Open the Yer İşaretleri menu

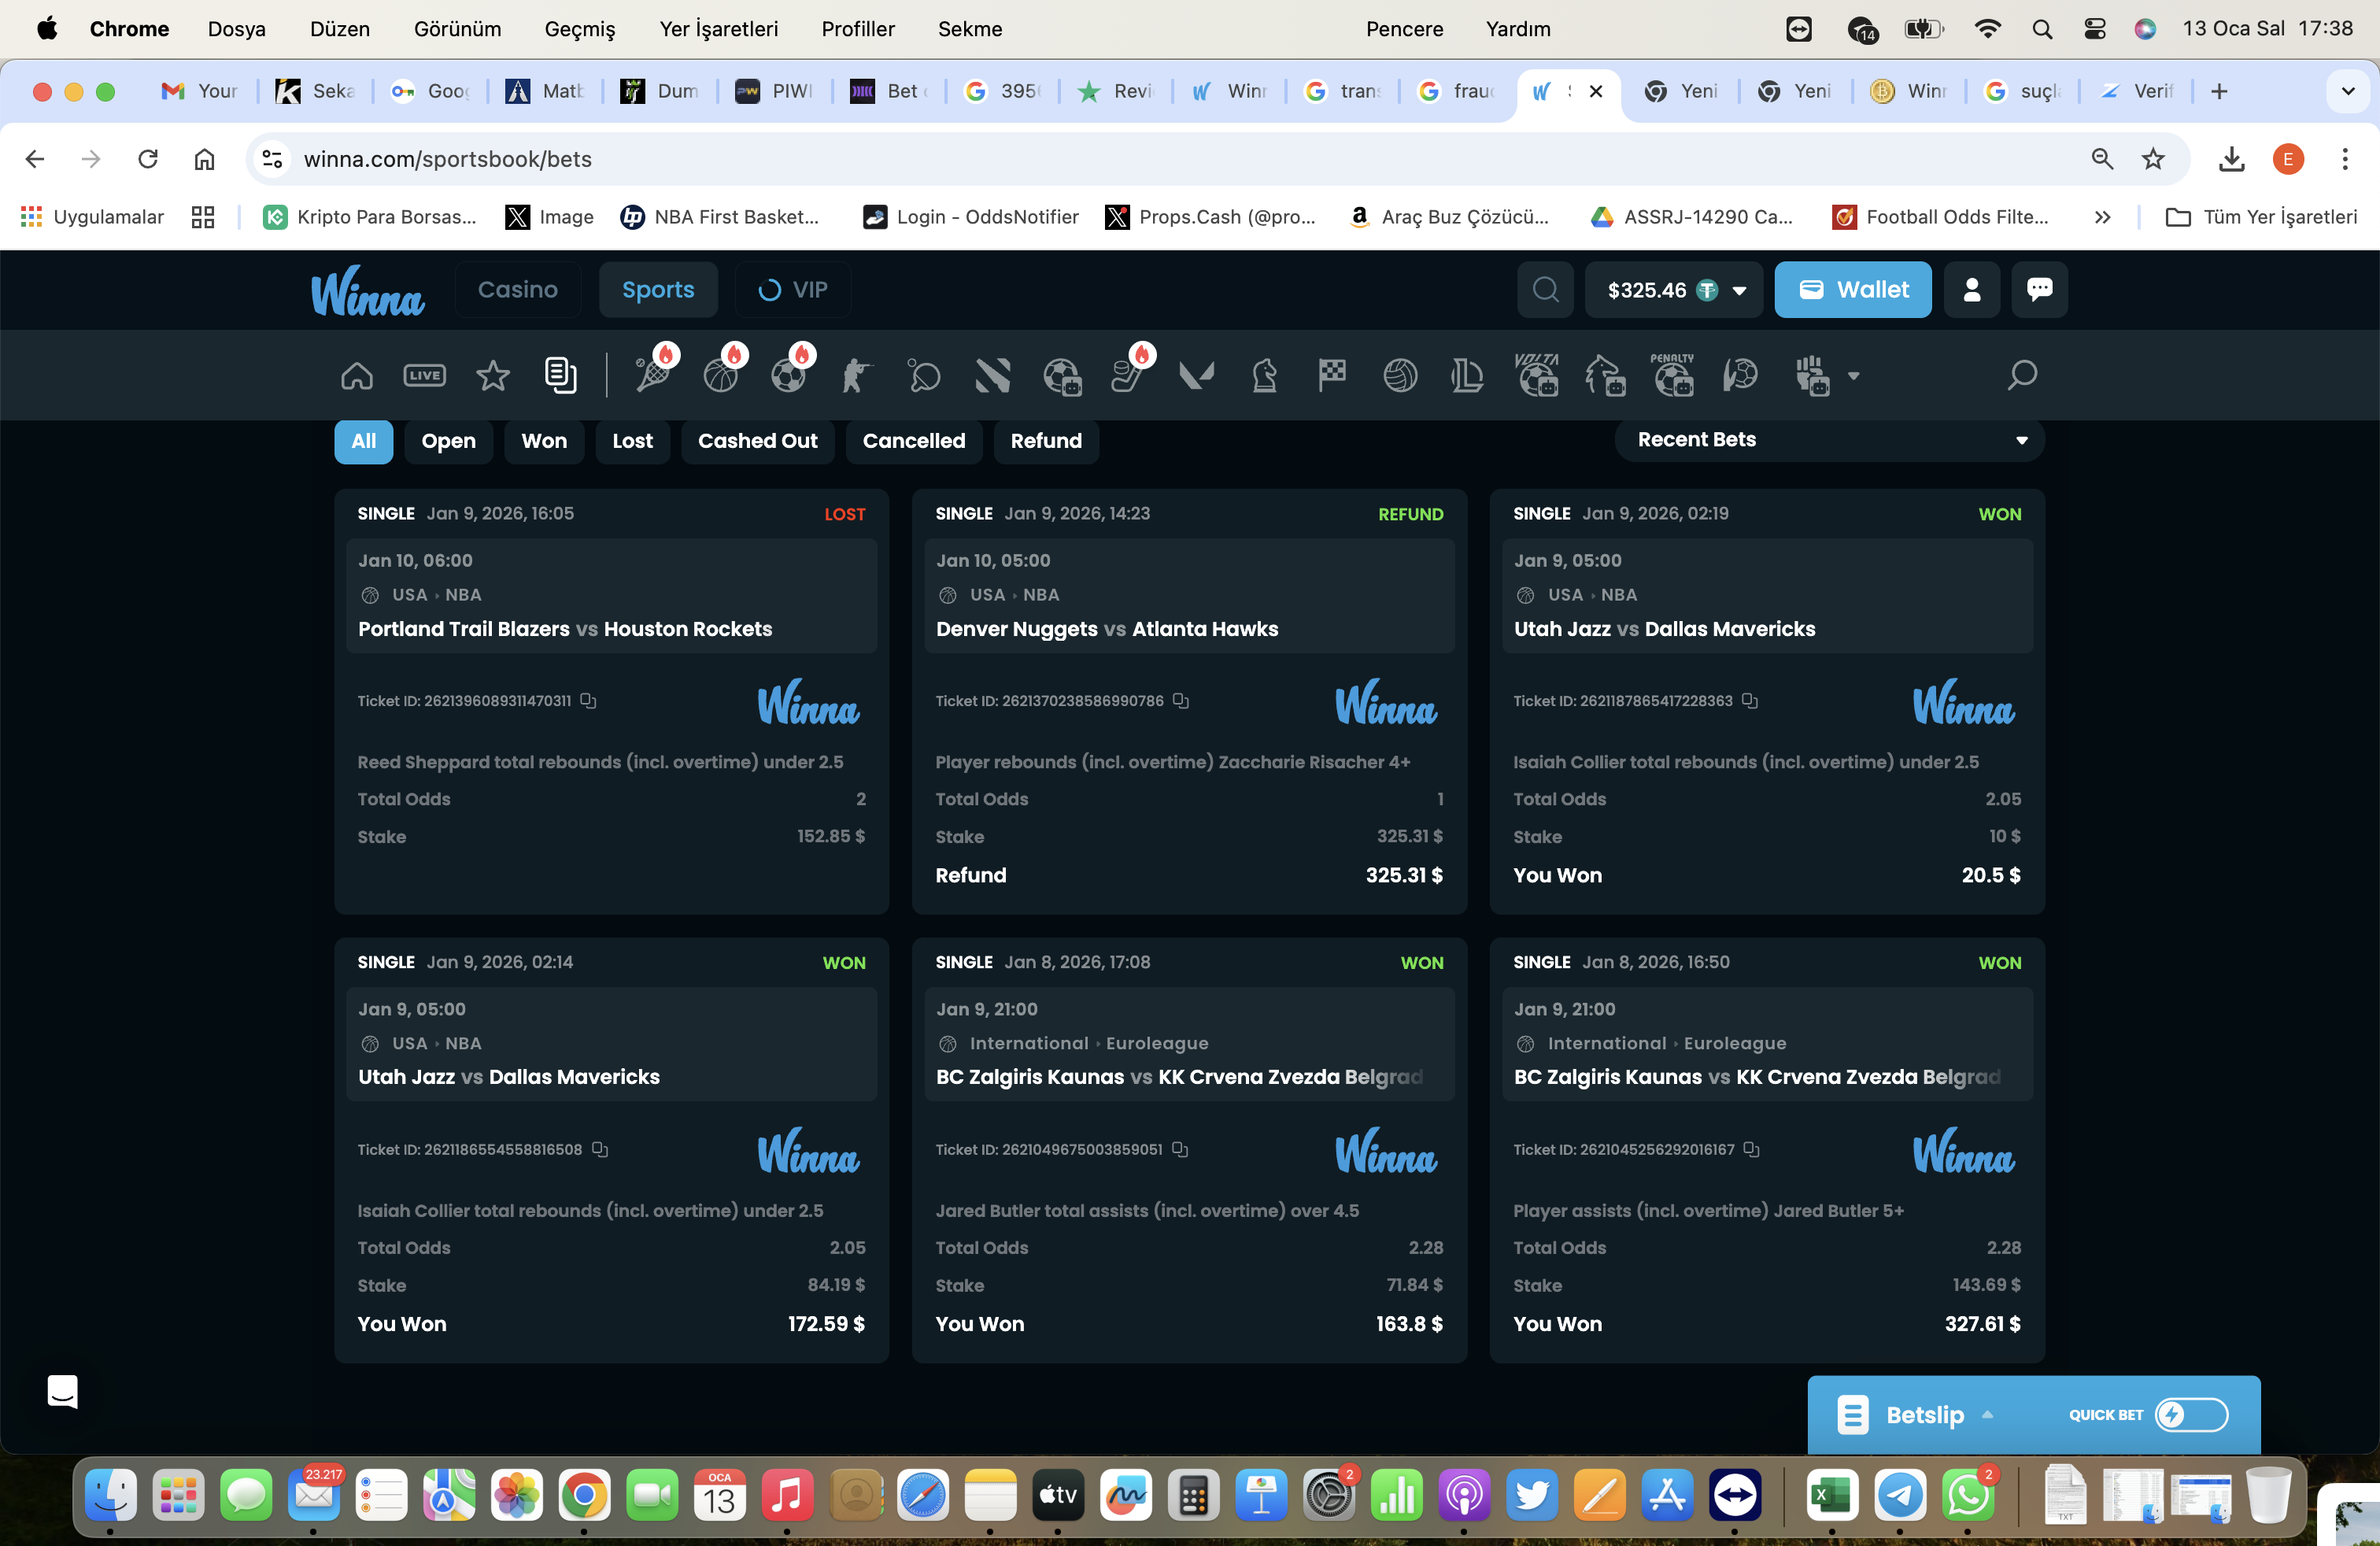[718, 29]
